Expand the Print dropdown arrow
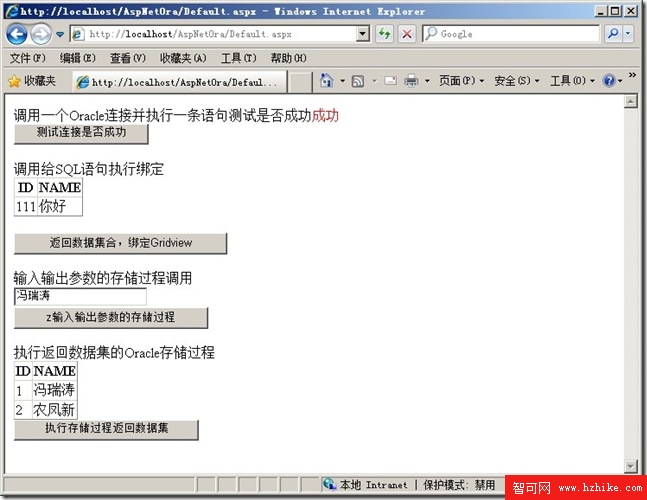Screen dimensions: 647x500 427,81
